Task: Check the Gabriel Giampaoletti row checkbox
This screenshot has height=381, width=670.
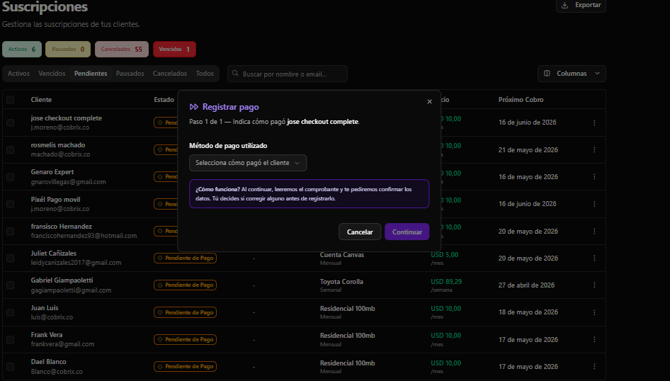Action: 10,285
